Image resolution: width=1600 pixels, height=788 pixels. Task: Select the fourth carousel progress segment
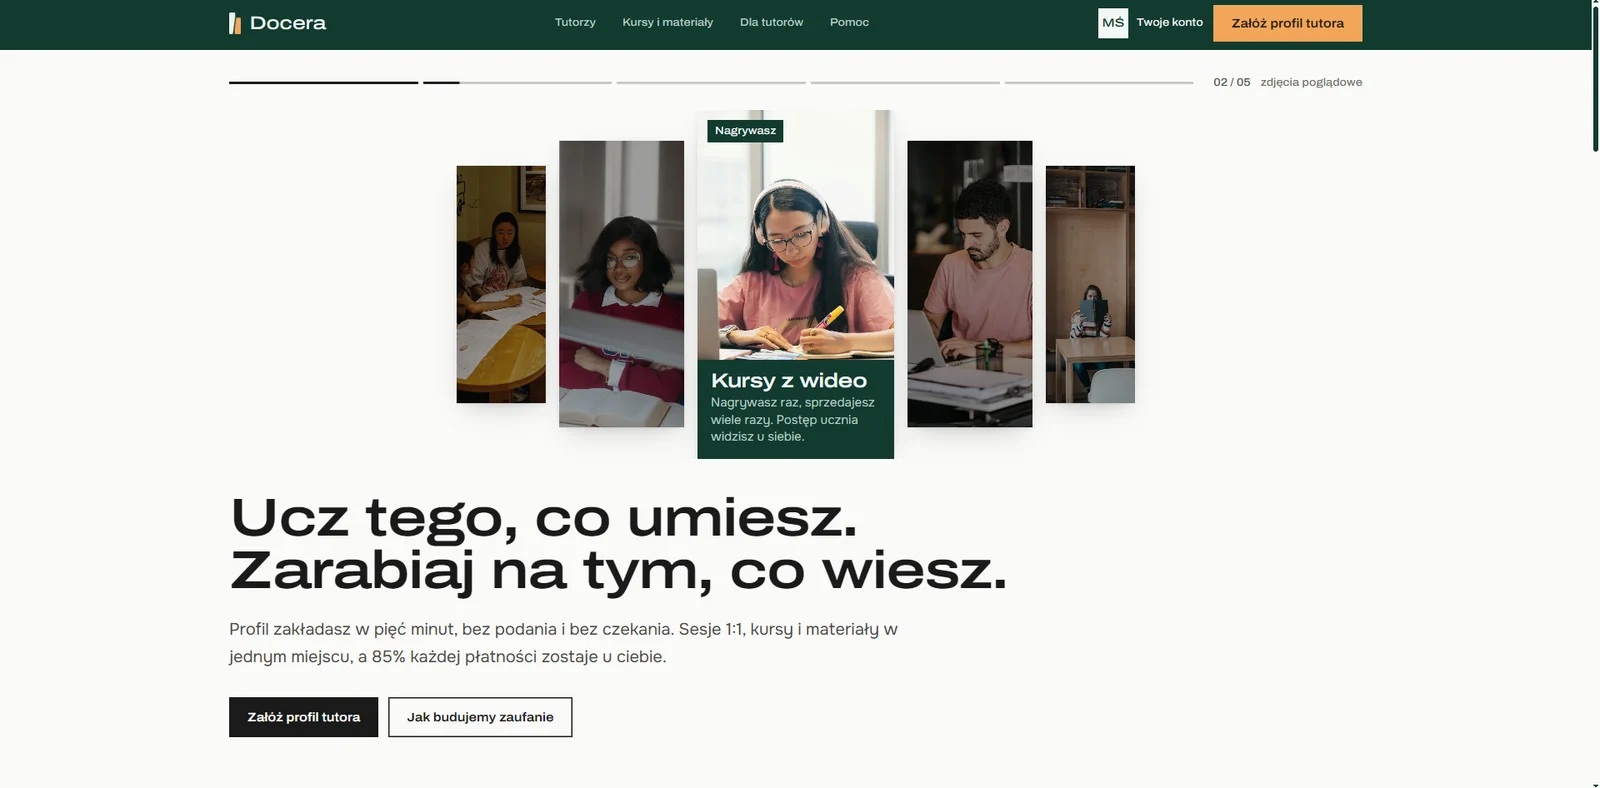(905, 82)
